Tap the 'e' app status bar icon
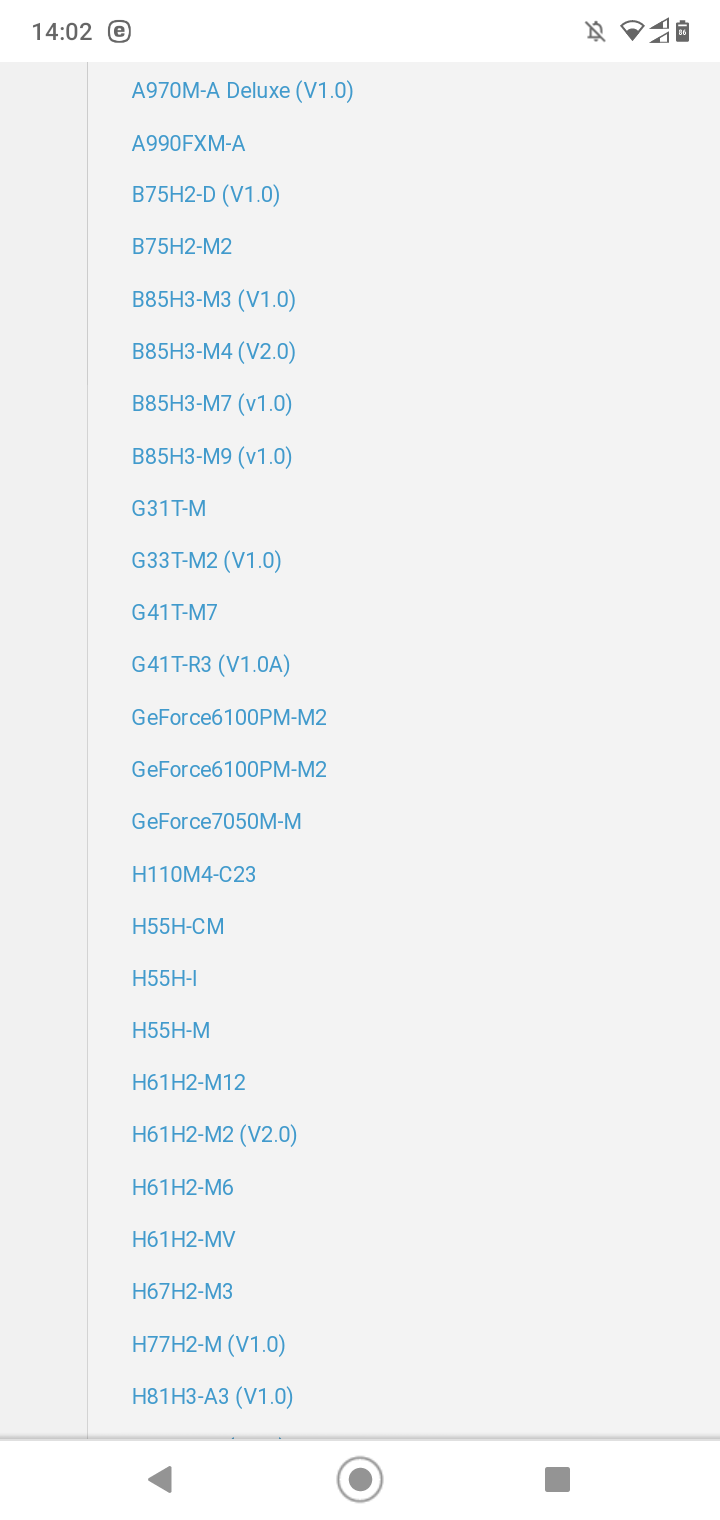 coord(119,31)
